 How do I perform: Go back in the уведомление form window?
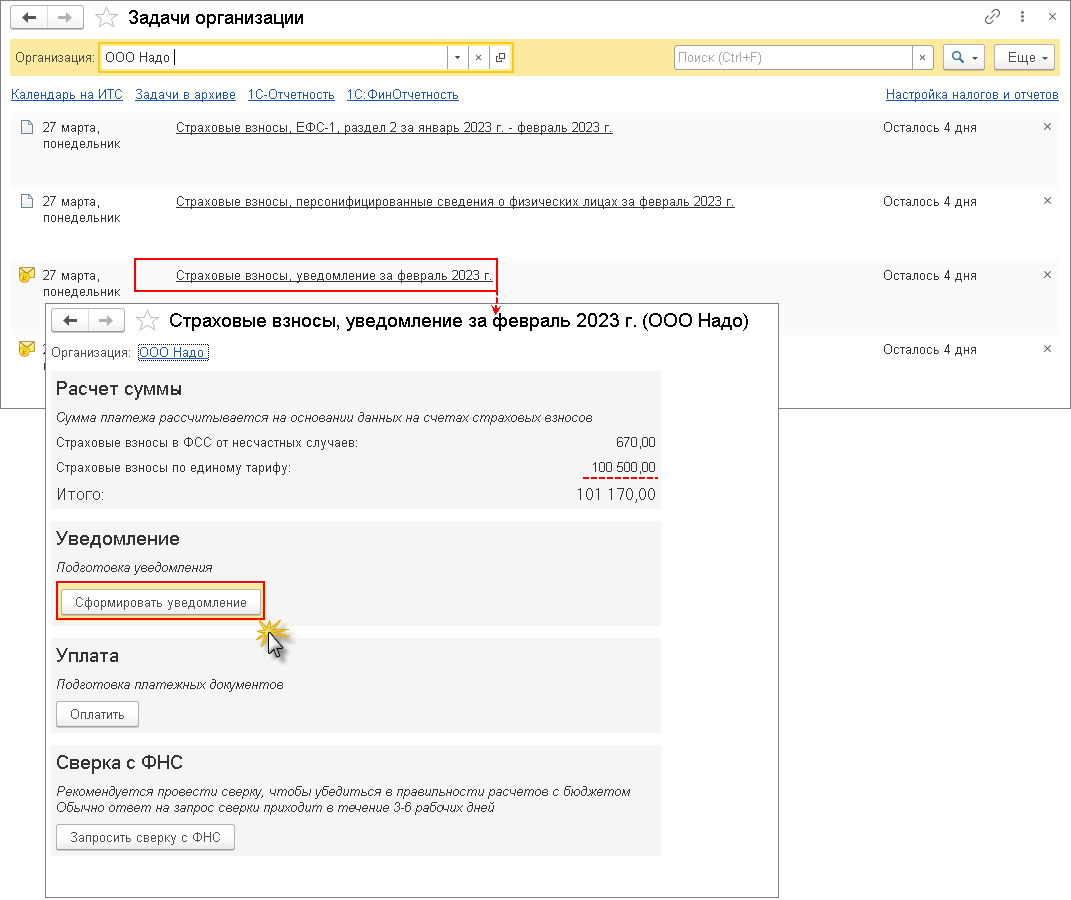click(x=70, y=320)
